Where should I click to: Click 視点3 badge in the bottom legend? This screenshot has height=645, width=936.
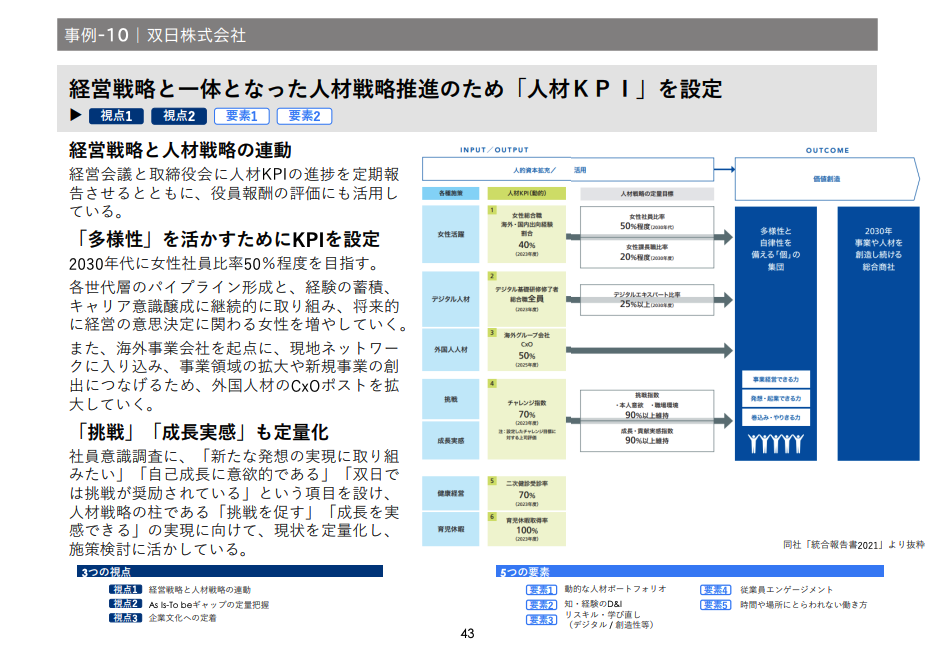click(x=126, y=618)
